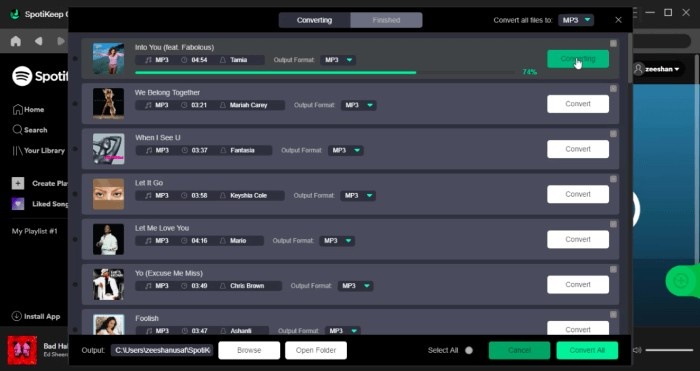Click the volume speaker icon
The image size is (700, 371).
(638, 350)
